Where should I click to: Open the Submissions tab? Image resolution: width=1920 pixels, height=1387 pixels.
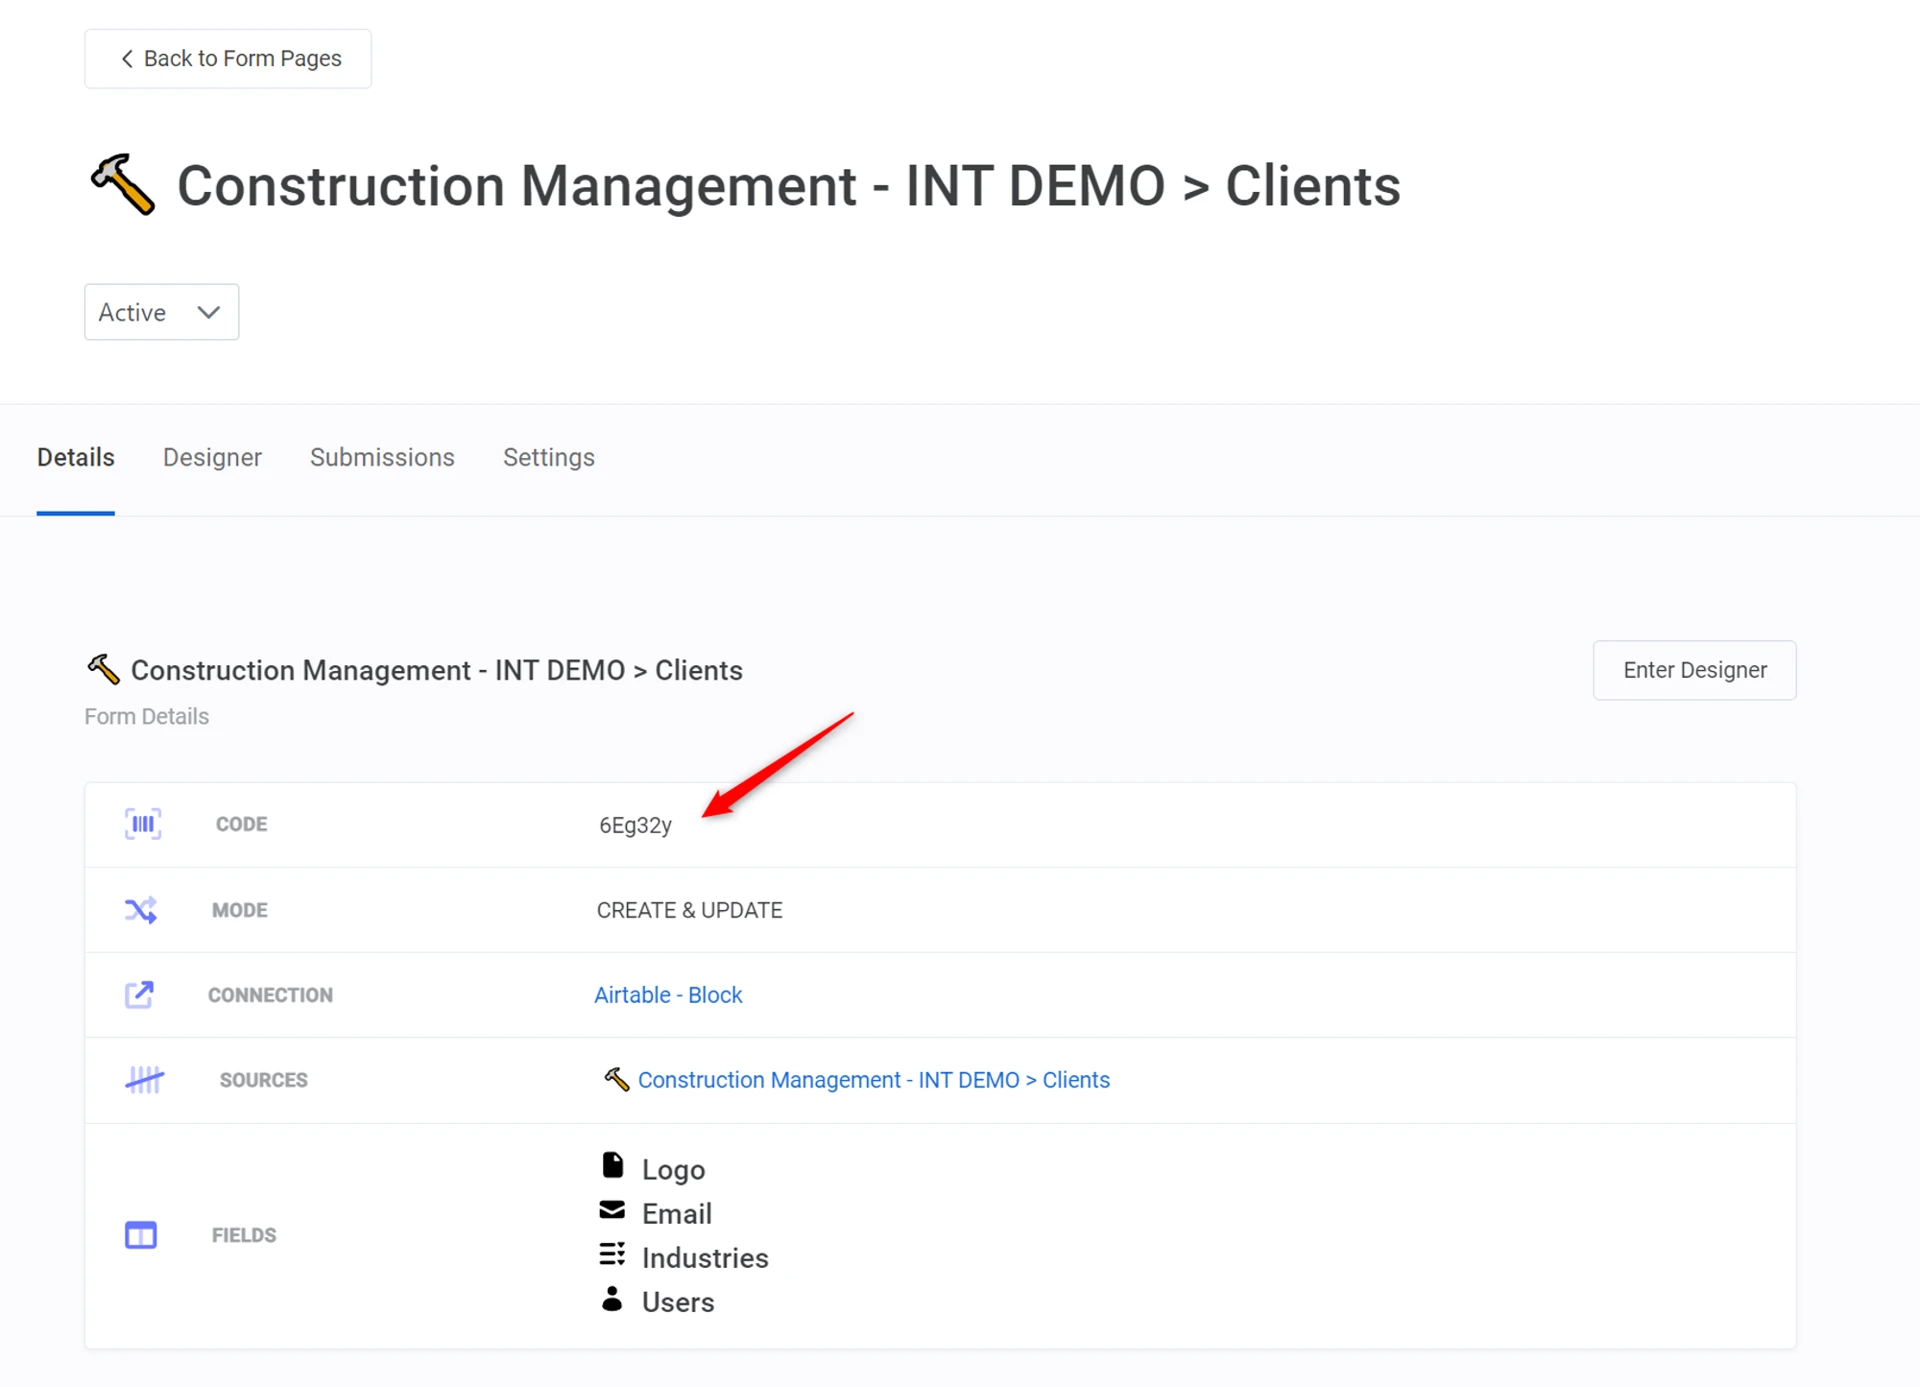coord(382,457)
